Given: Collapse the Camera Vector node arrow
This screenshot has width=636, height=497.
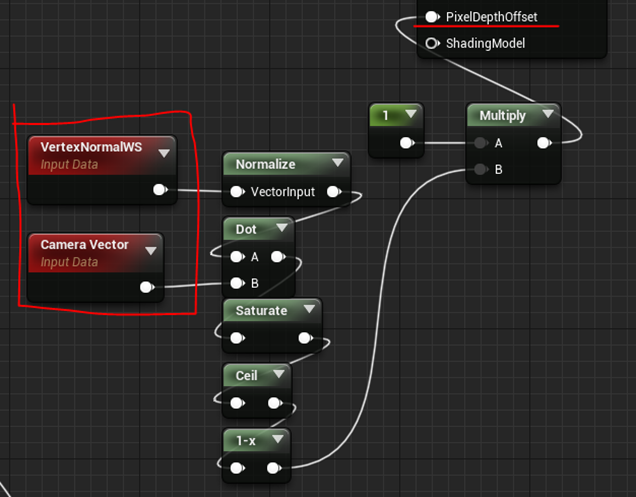Looking at the screenshot, I should point(150,251).
